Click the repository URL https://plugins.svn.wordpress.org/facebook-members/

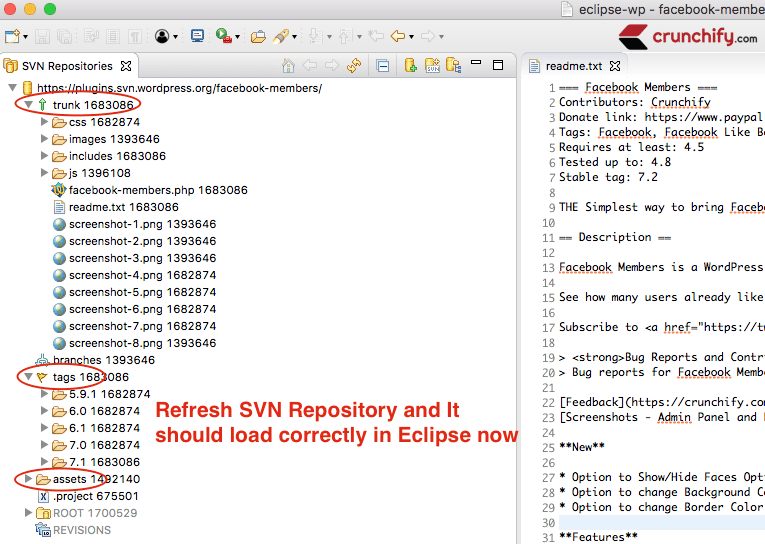[180, 88]
